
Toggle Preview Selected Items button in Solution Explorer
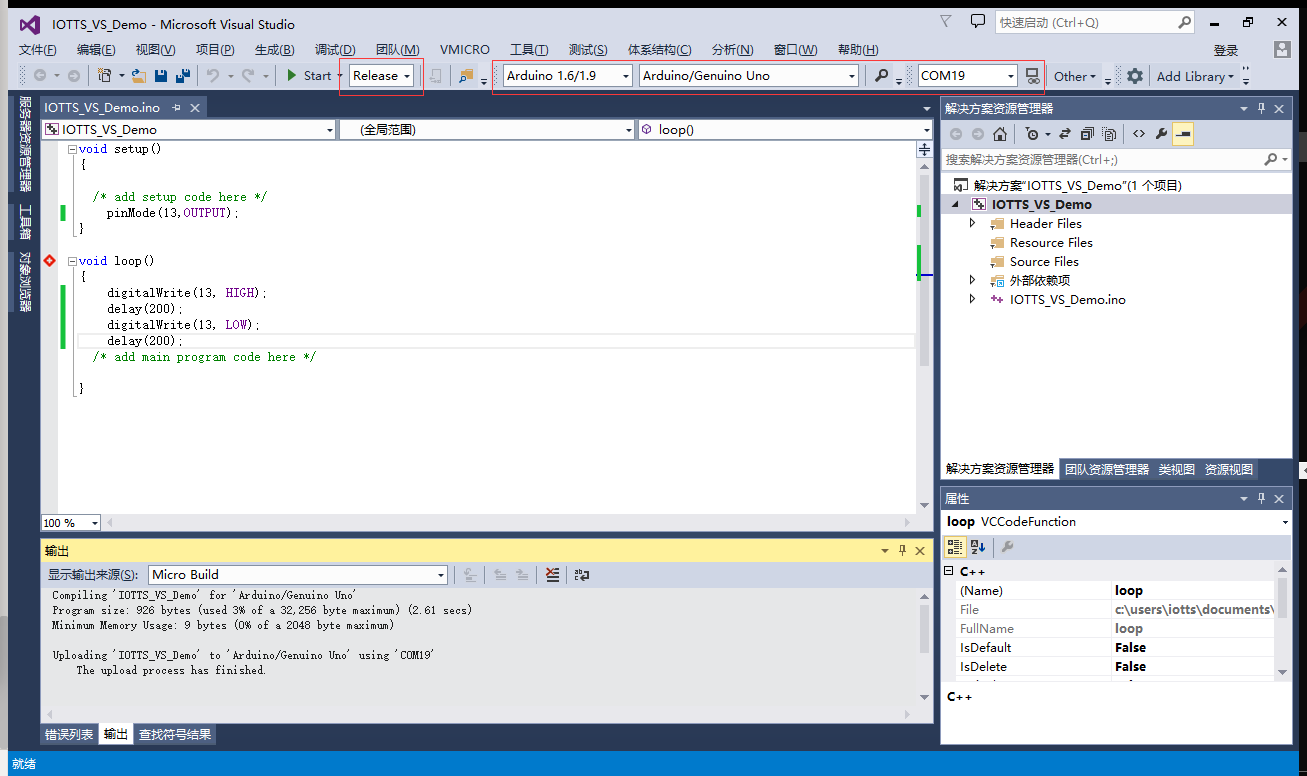[x=1183, y=134]
